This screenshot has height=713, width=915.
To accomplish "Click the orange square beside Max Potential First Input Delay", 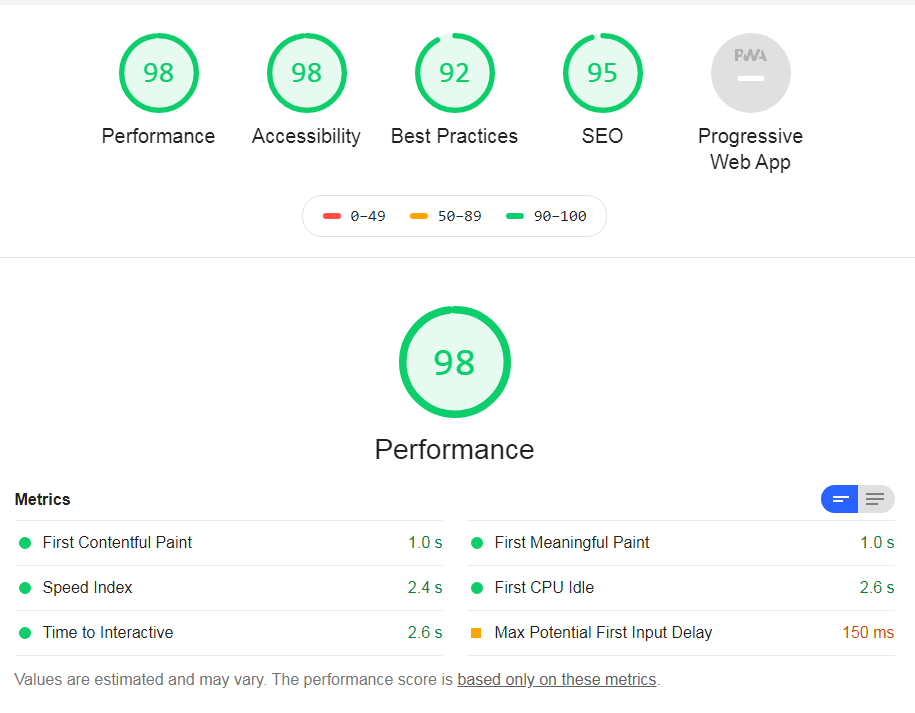I will click(x=476, y=633).
